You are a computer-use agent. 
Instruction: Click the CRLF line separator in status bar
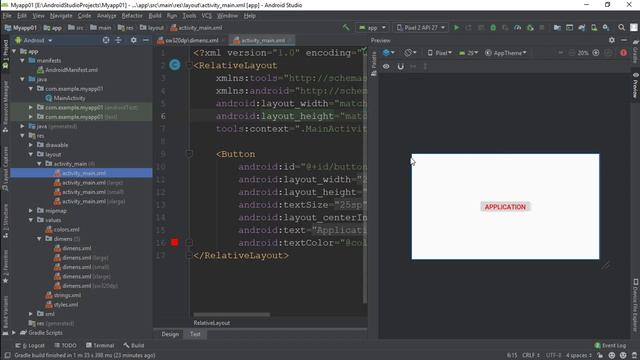tap(531, 356)
